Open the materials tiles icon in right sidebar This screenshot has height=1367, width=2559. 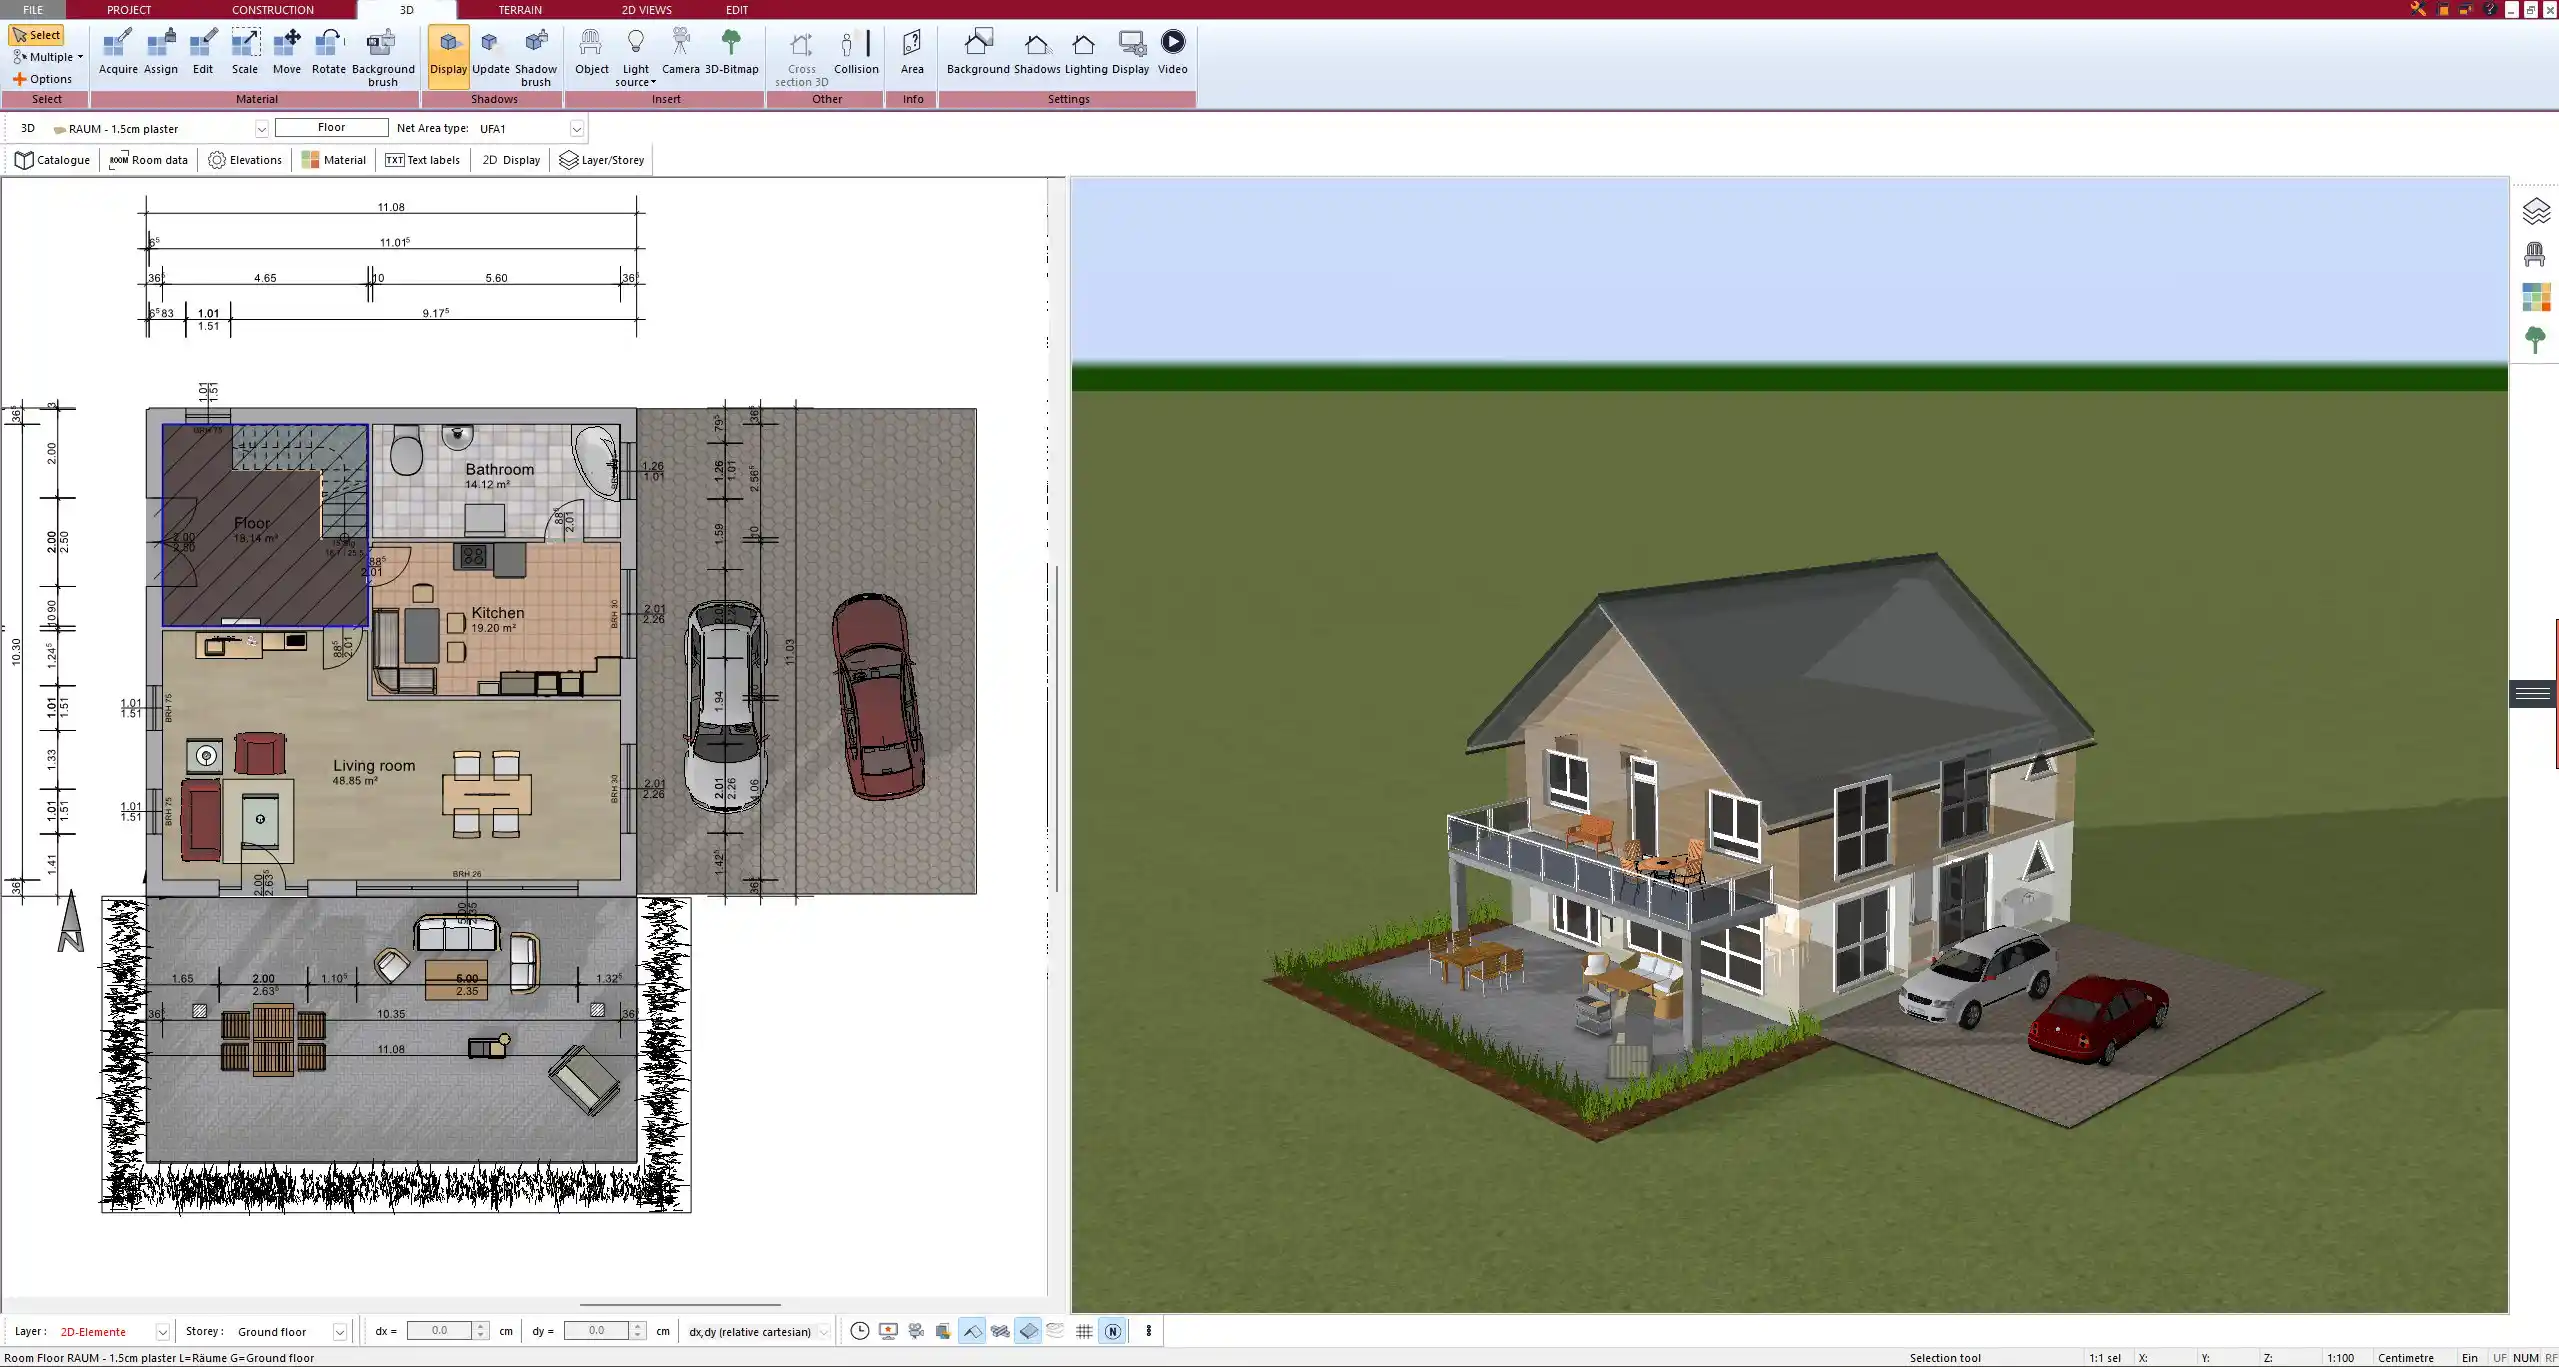coord(2536,297)
